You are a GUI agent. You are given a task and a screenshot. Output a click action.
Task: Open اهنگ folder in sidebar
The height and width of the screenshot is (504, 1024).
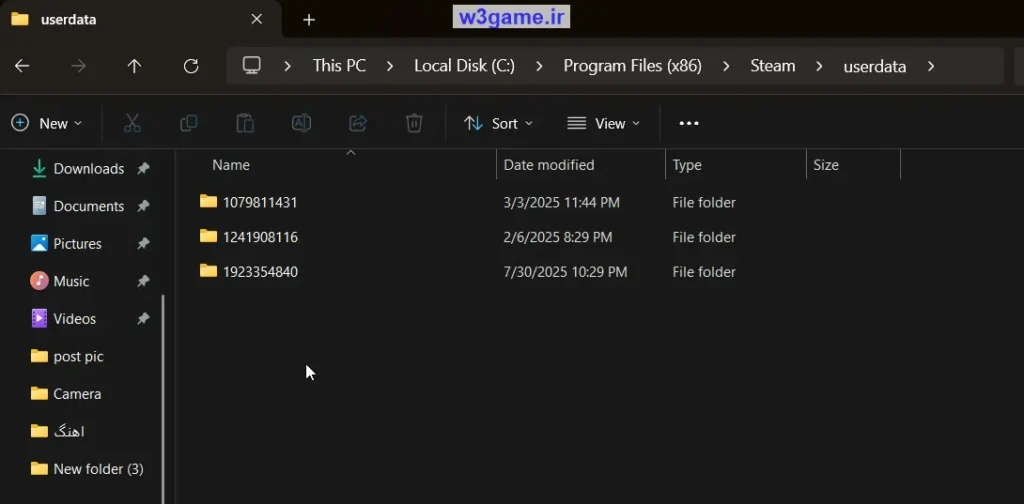point(69,432)
